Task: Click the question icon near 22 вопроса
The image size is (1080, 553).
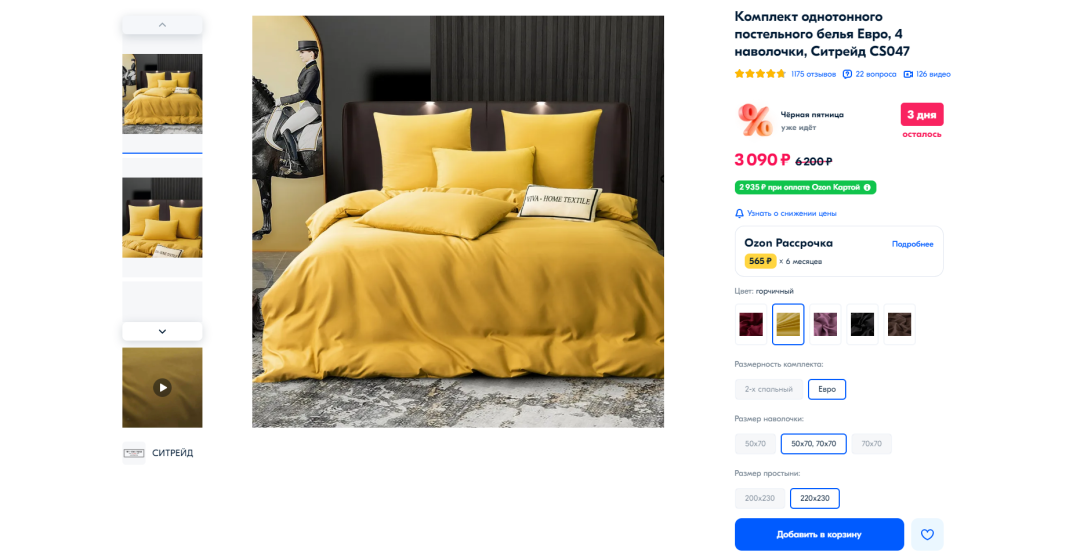Action: coord(847,74)
